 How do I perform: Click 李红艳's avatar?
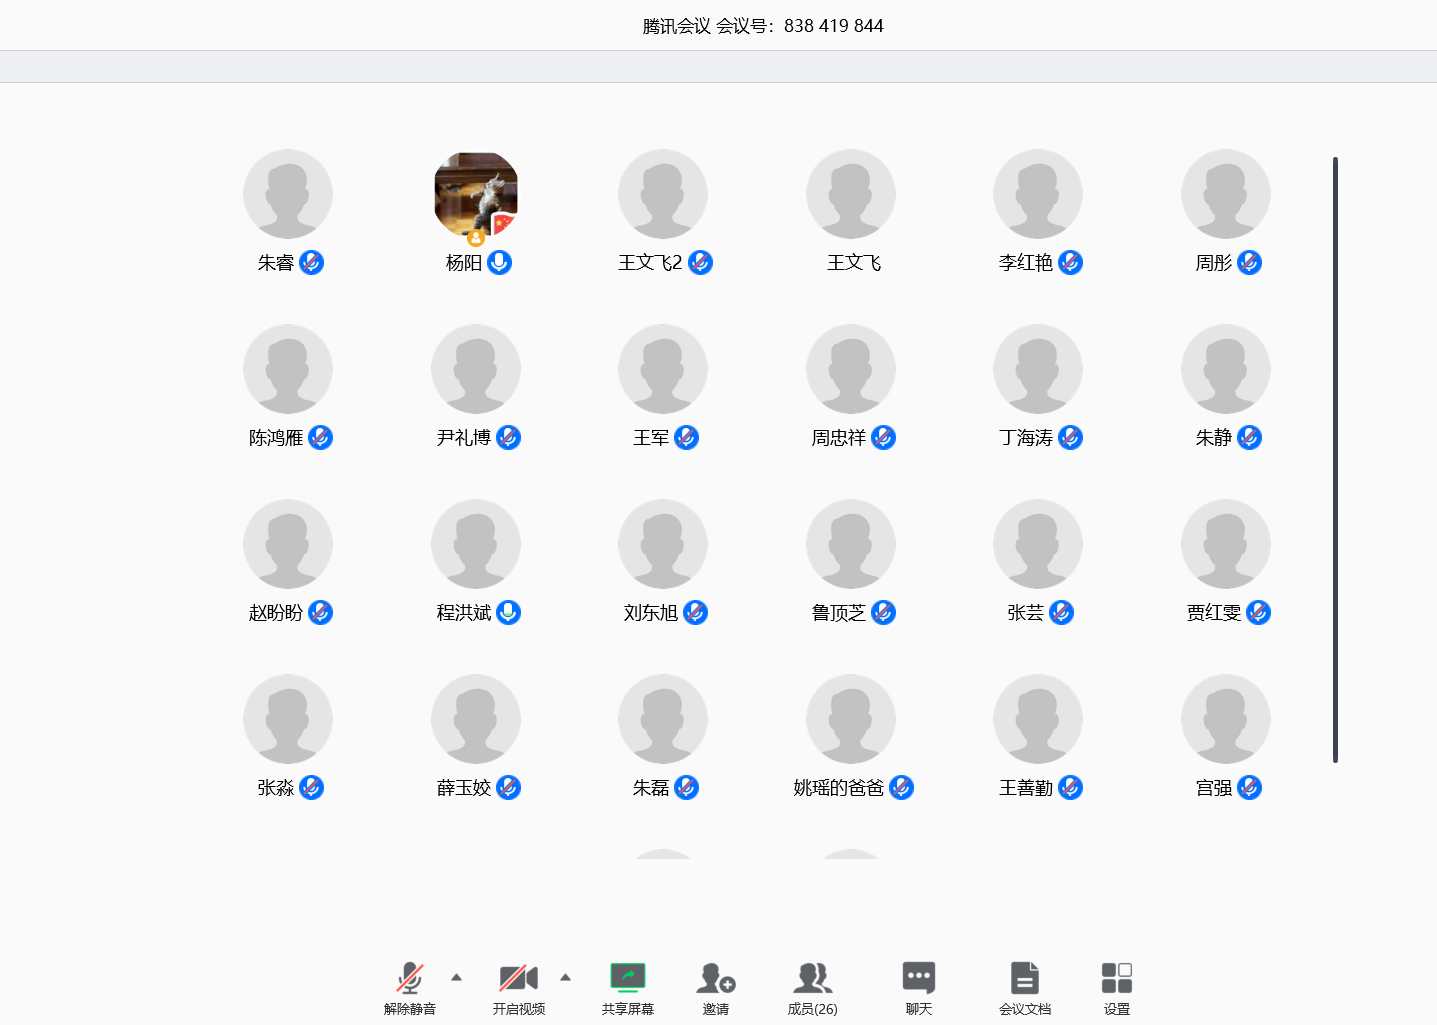[1037, 194]
